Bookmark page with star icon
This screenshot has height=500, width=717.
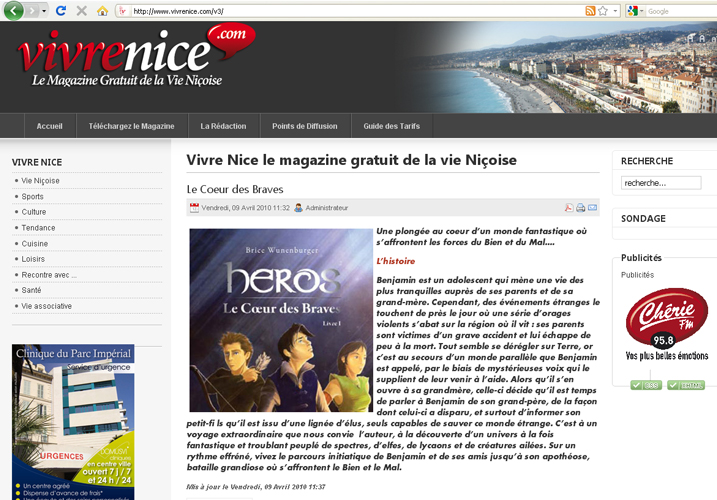coord(603,11)
